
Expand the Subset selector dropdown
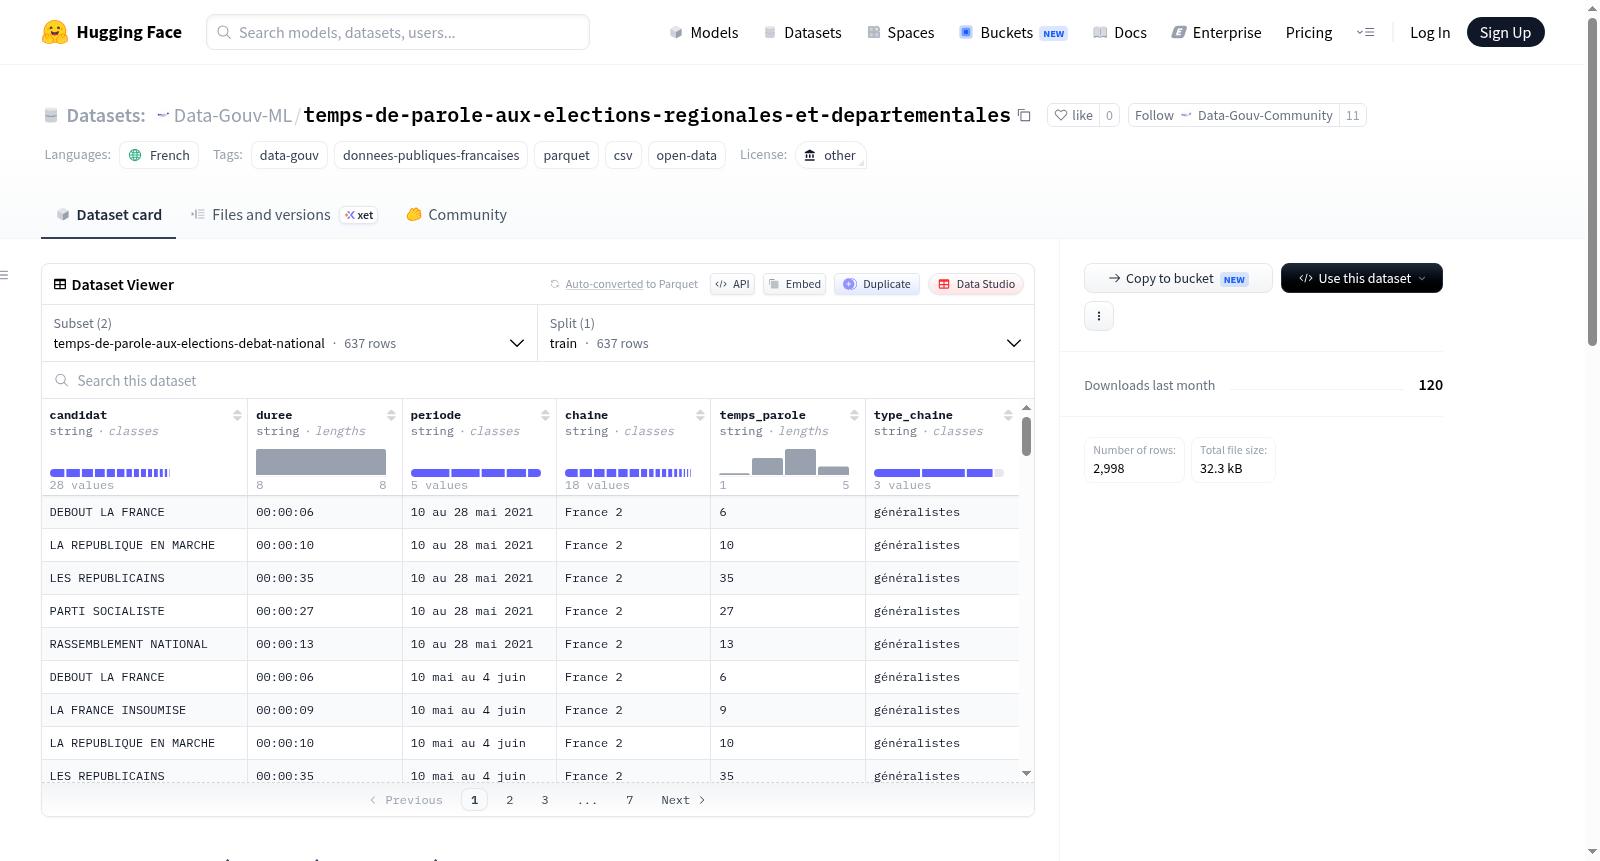[289, 333]
